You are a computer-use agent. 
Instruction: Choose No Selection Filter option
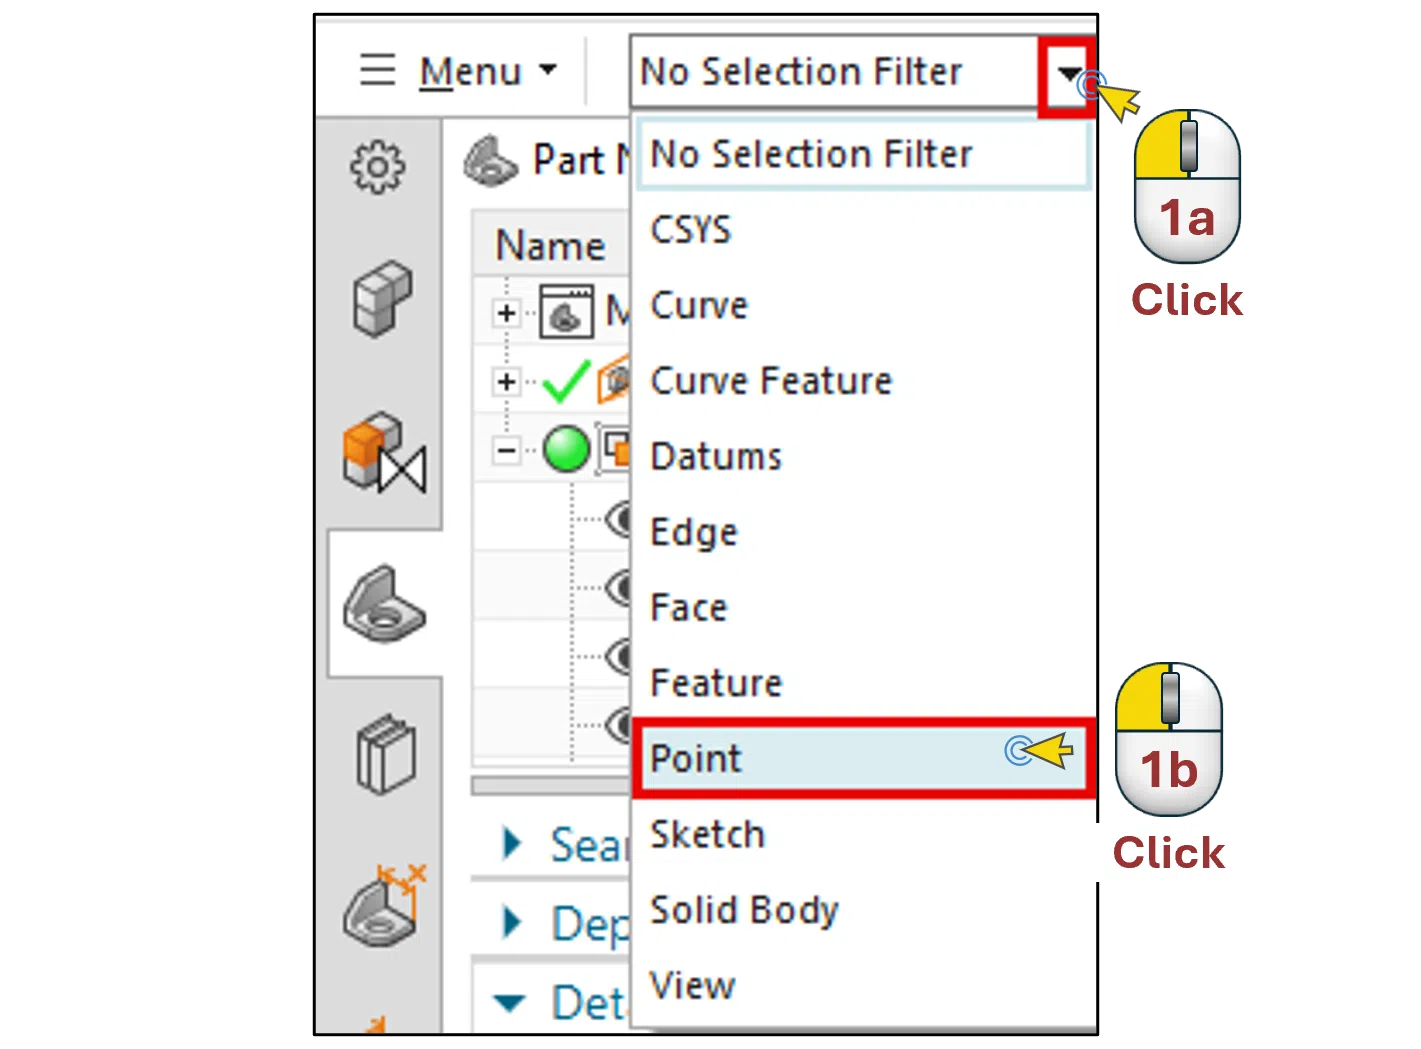[810, 154]
